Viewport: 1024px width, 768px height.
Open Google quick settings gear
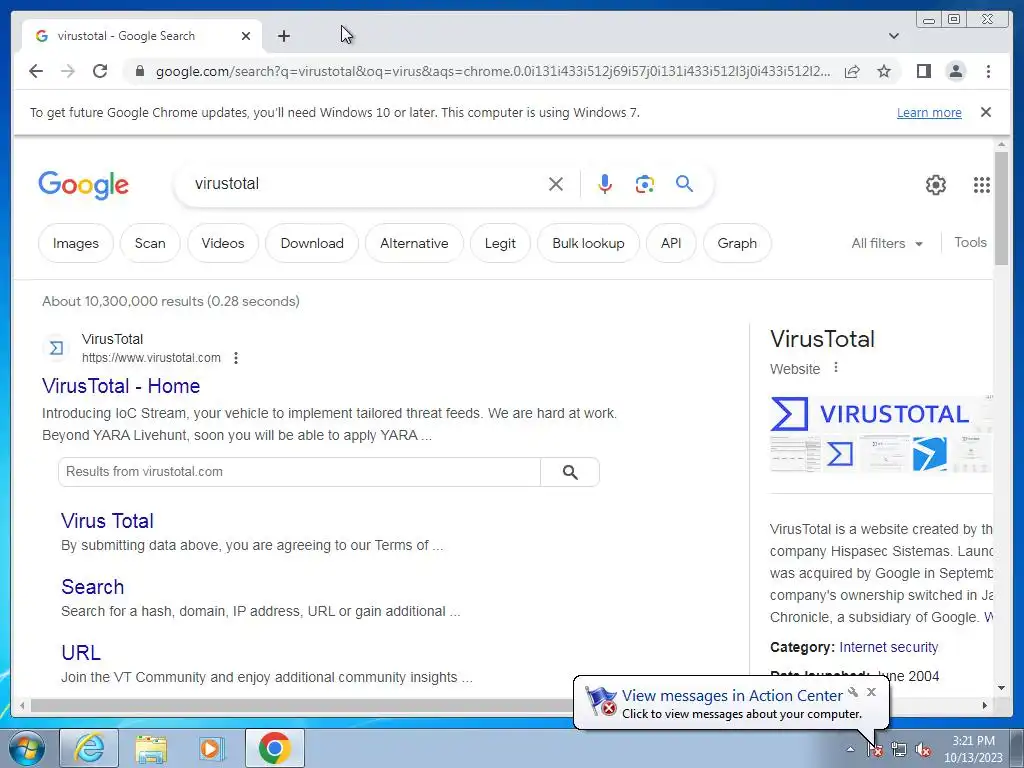936,185
